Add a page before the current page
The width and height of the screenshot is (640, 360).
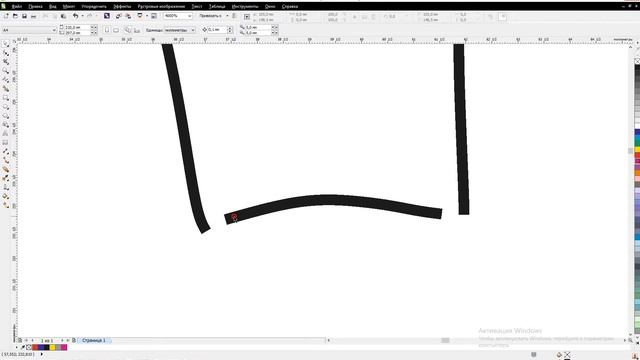(x=20, y=340)
